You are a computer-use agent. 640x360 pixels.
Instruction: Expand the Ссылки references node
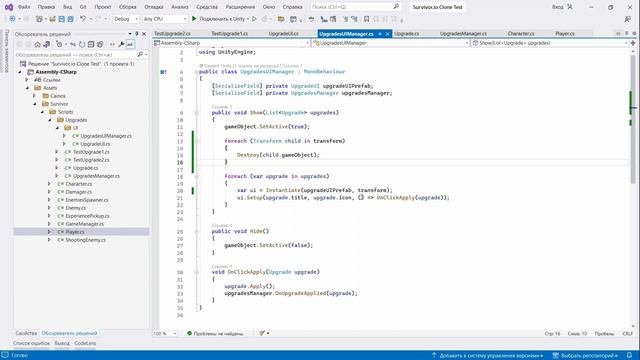(27, 80)
